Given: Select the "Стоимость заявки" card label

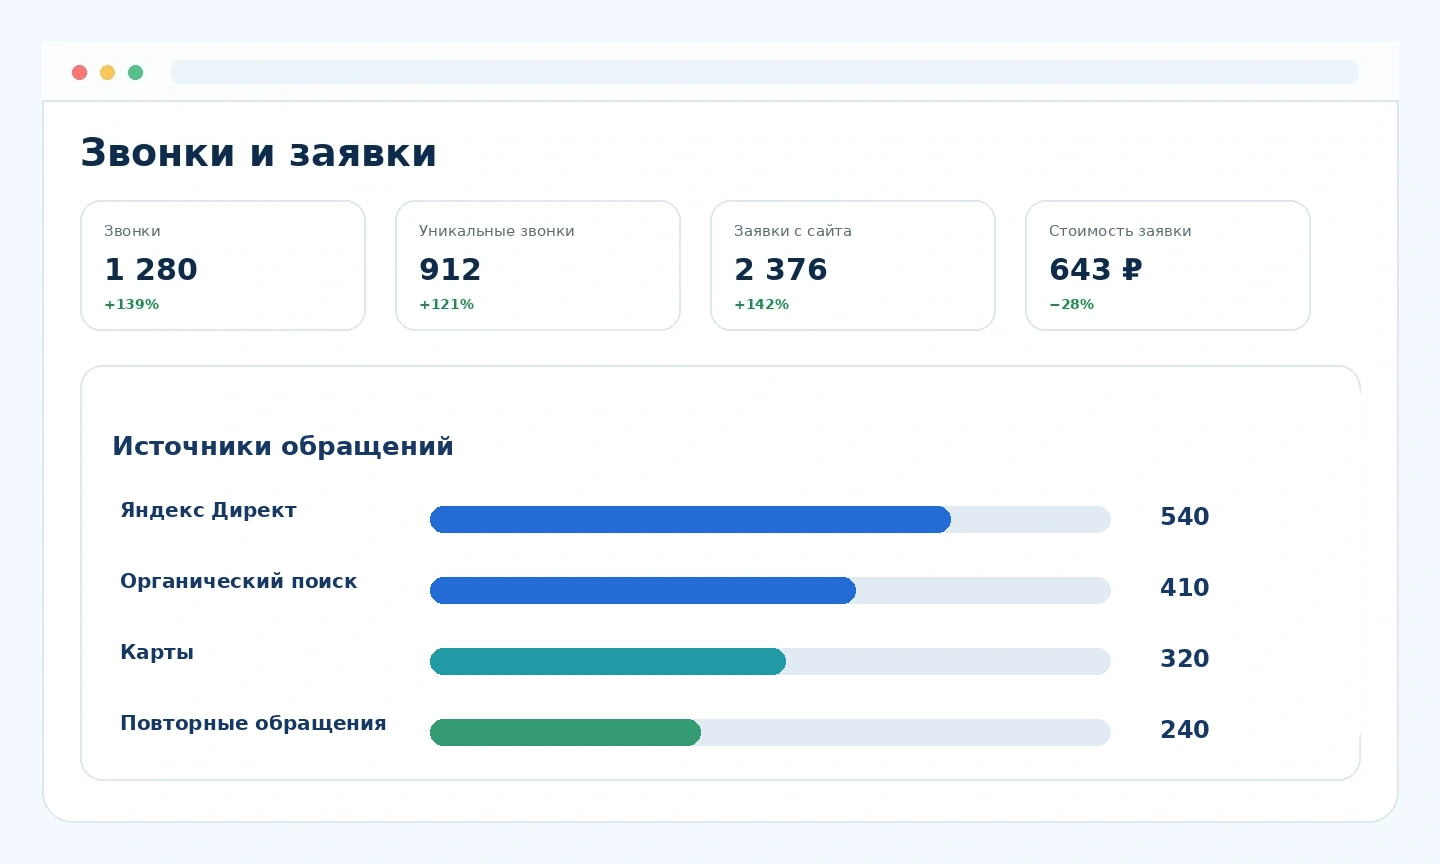Looking at the screenshot, I should 1120,231.
